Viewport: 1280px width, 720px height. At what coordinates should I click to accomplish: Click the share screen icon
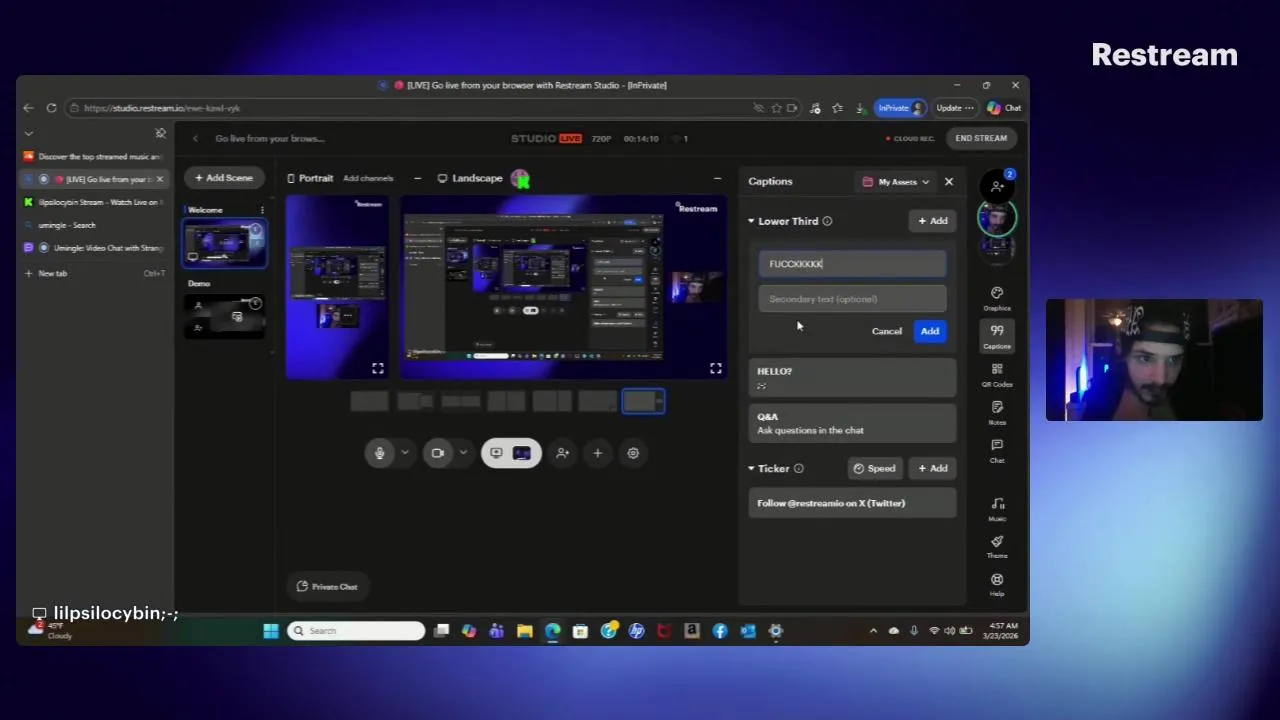coord(496,453)
